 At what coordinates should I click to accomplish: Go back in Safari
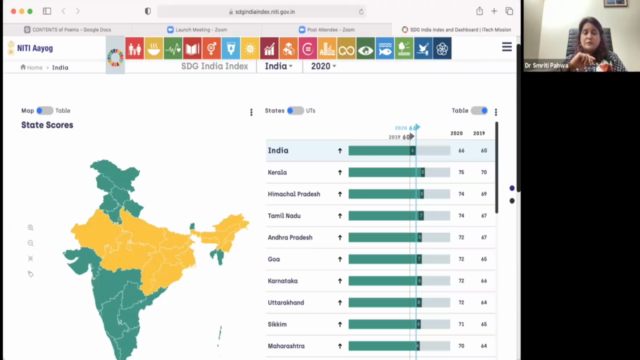pos(64,11)
